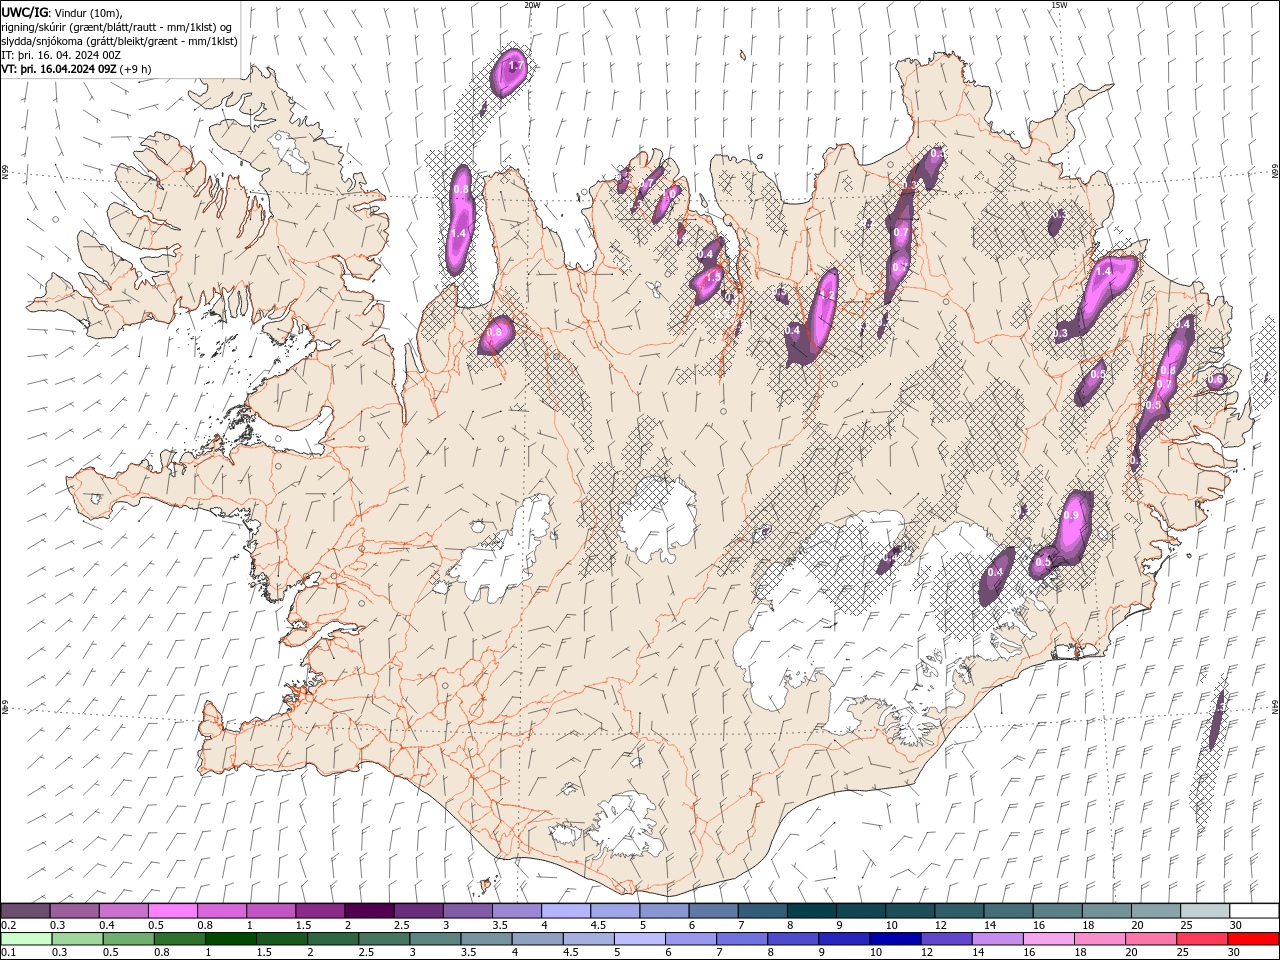Click the 'rigning/skúrir' legend description line
The image size is (1280, 960).
coord(117,27)
